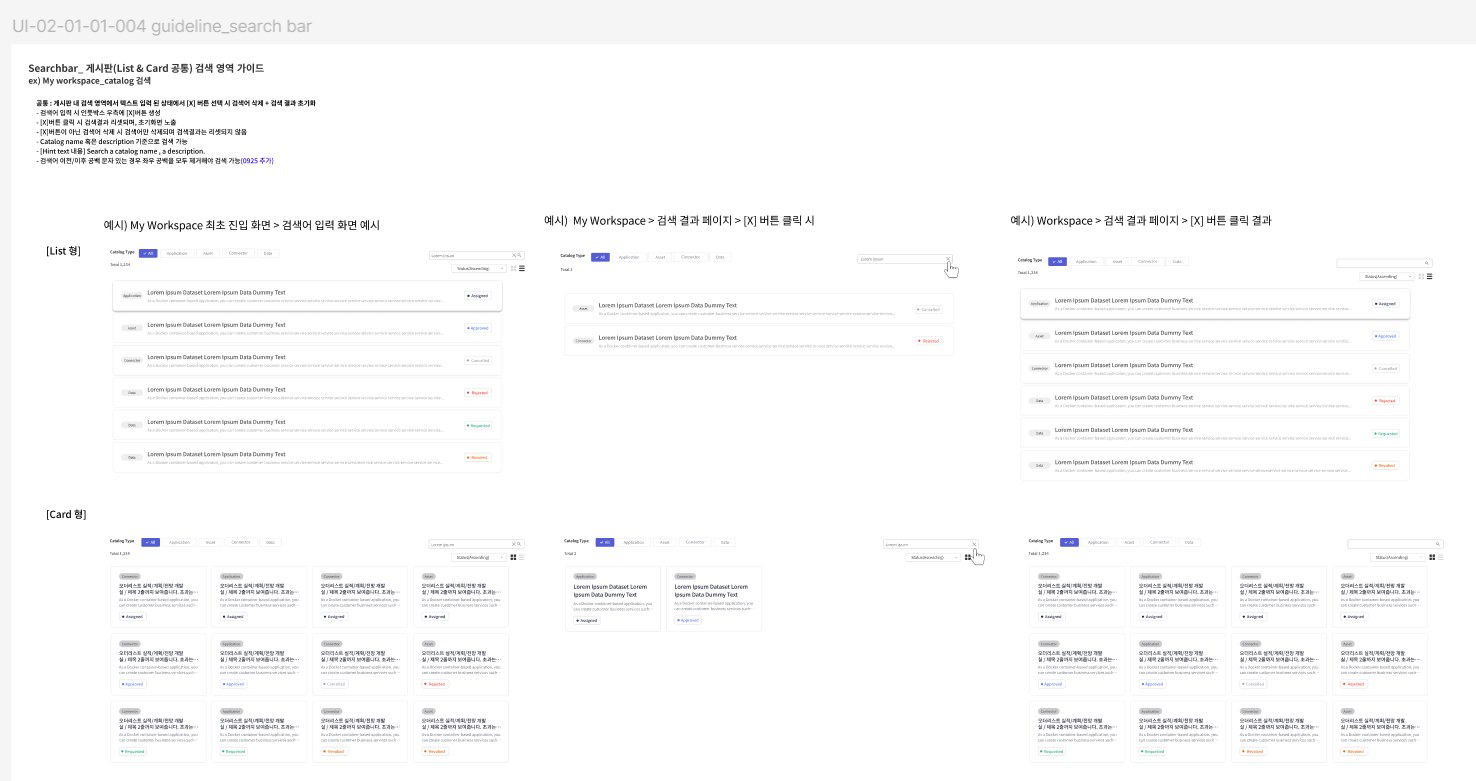Open the Status sort dropdown in right List-type mockup
The height and width of the screenshot is (781, 1476).
pos(1387,276)
